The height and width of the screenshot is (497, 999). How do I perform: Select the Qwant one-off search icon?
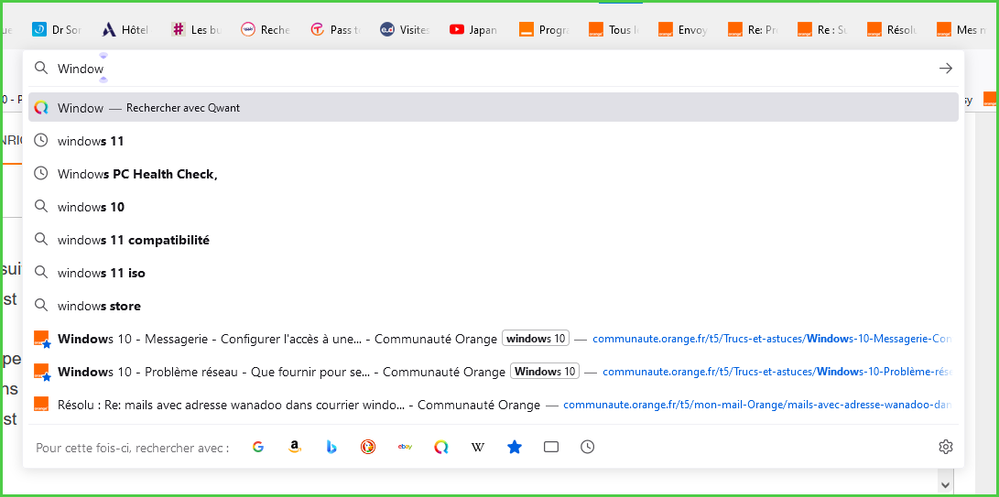pos(441,447)
